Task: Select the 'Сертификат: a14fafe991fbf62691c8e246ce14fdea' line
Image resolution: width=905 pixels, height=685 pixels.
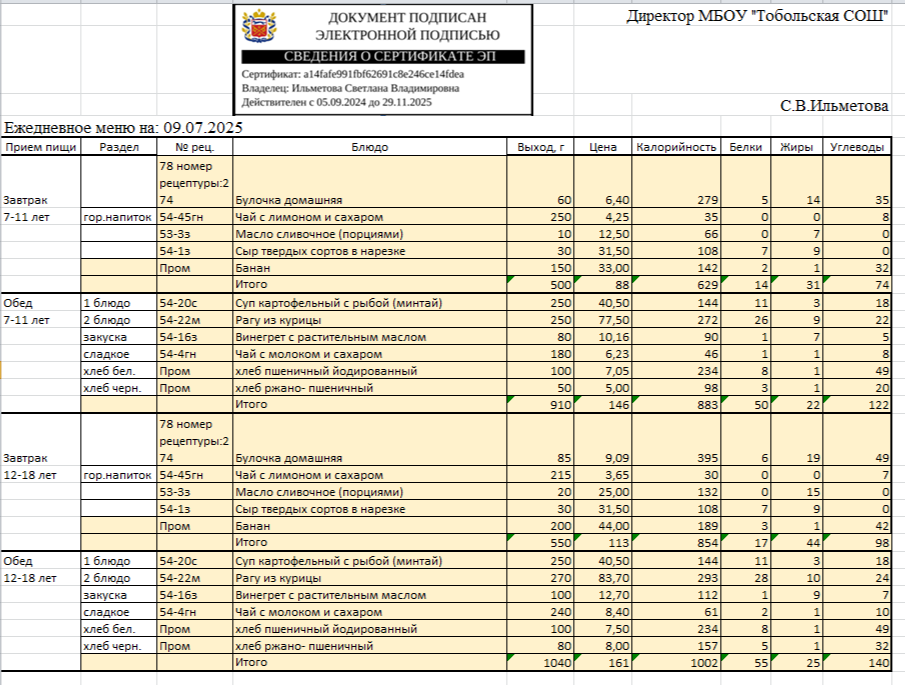Action: 353,74
